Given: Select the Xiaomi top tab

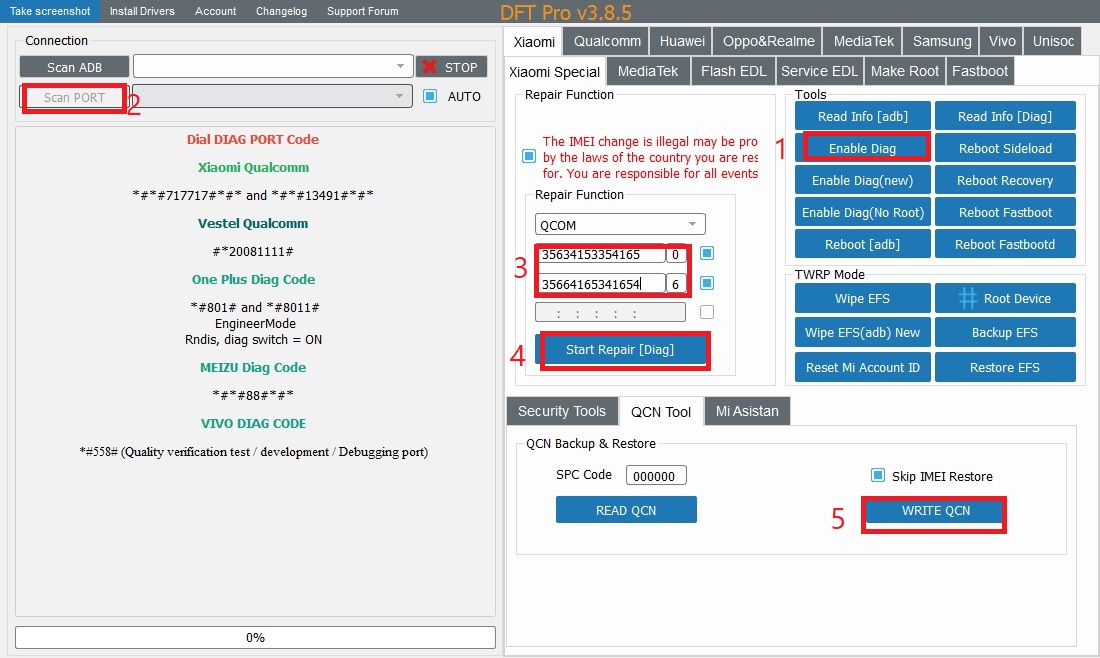Looking at the screenshot, I should coord(534,42).
